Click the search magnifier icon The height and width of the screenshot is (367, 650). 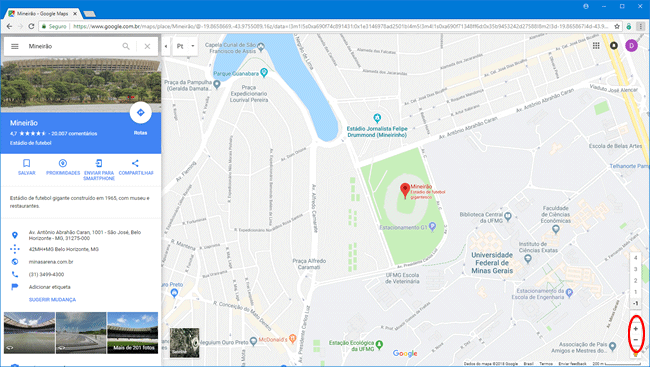(x=126, y=46)
